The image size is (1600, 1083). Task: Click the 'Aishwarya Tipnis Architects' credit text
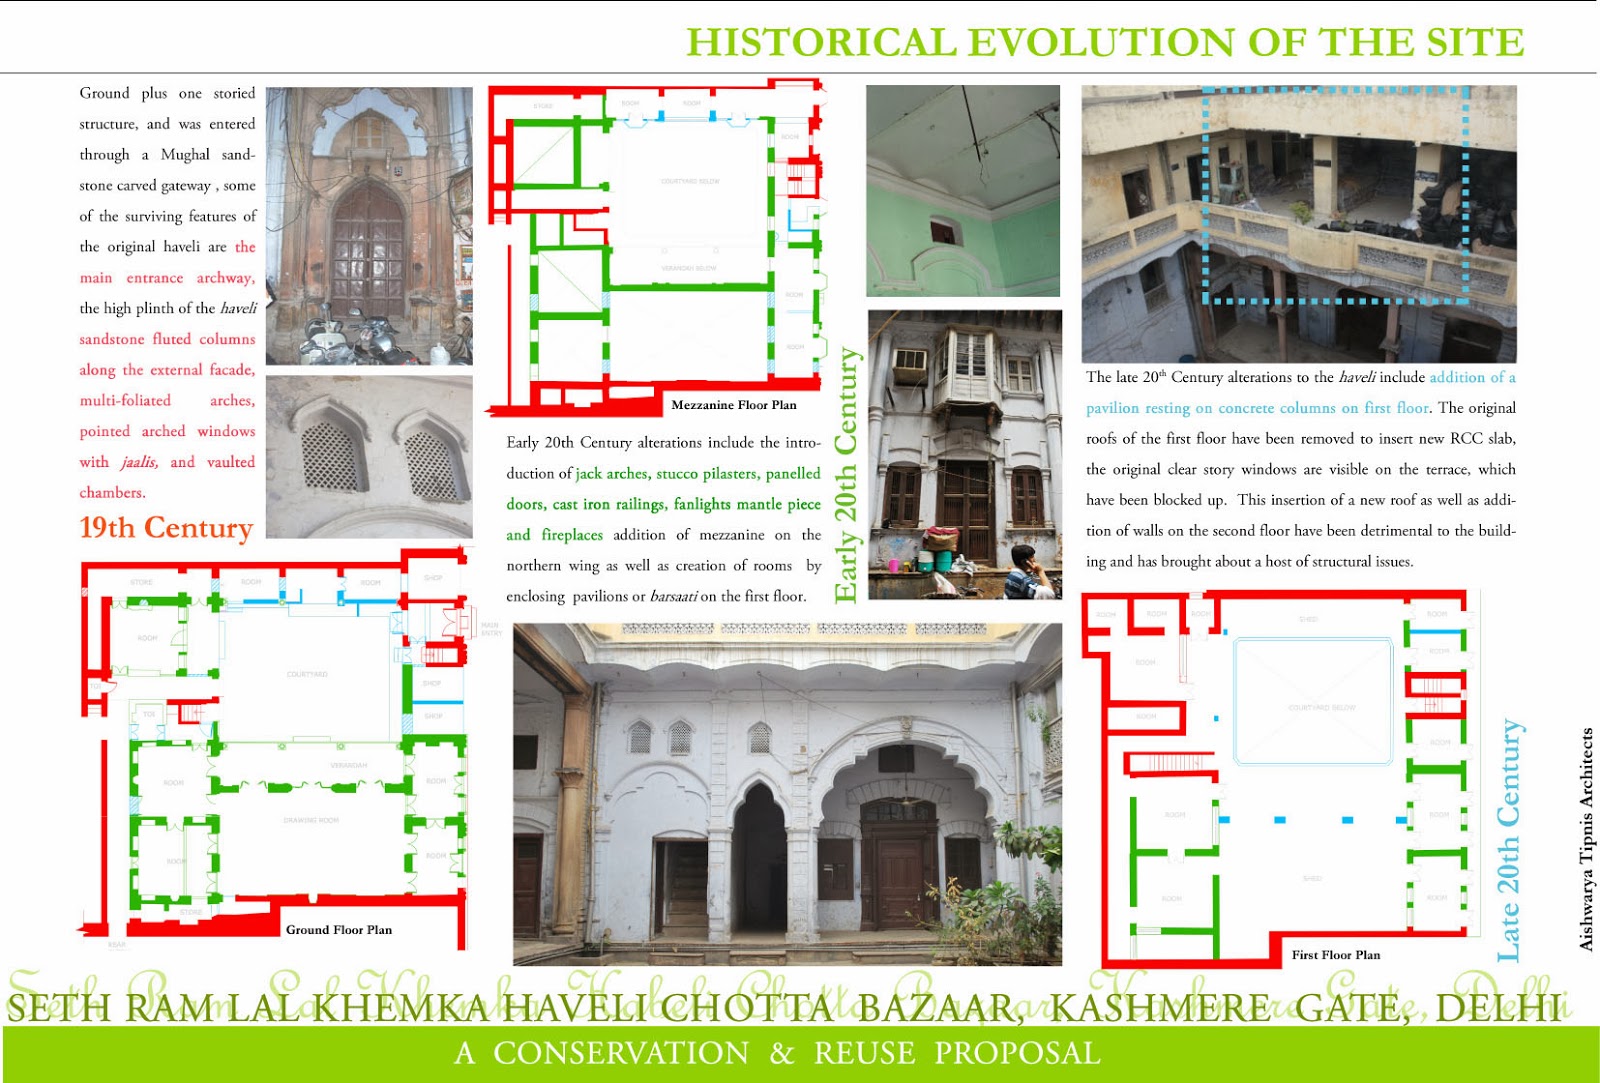1586,838
